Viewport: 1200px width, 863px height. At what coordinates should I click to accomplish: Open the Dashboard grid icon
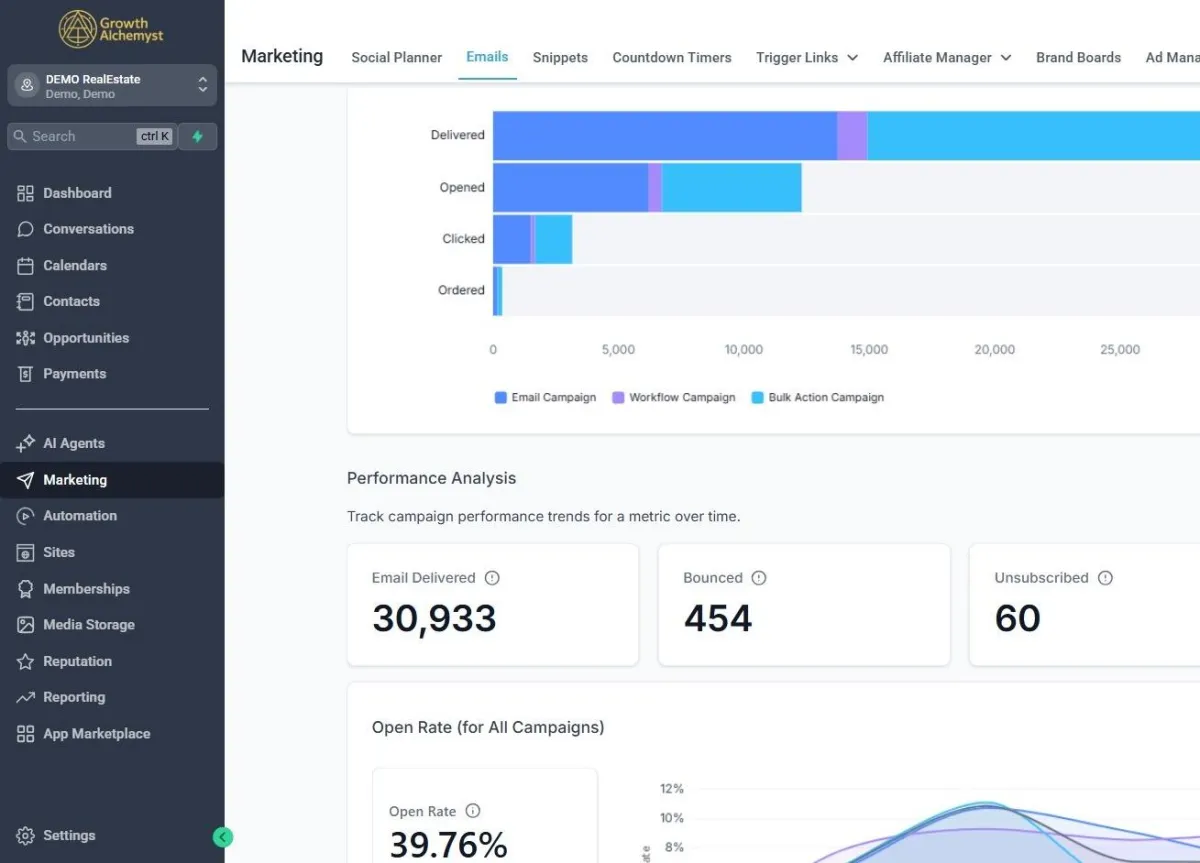26,193
